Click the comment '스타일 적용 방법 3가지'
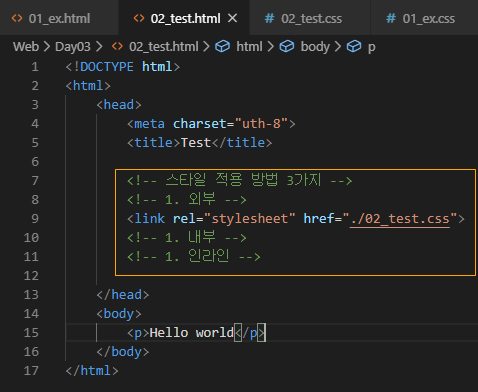478x392 pixels. pyautogui.click(x=239, y=180)
